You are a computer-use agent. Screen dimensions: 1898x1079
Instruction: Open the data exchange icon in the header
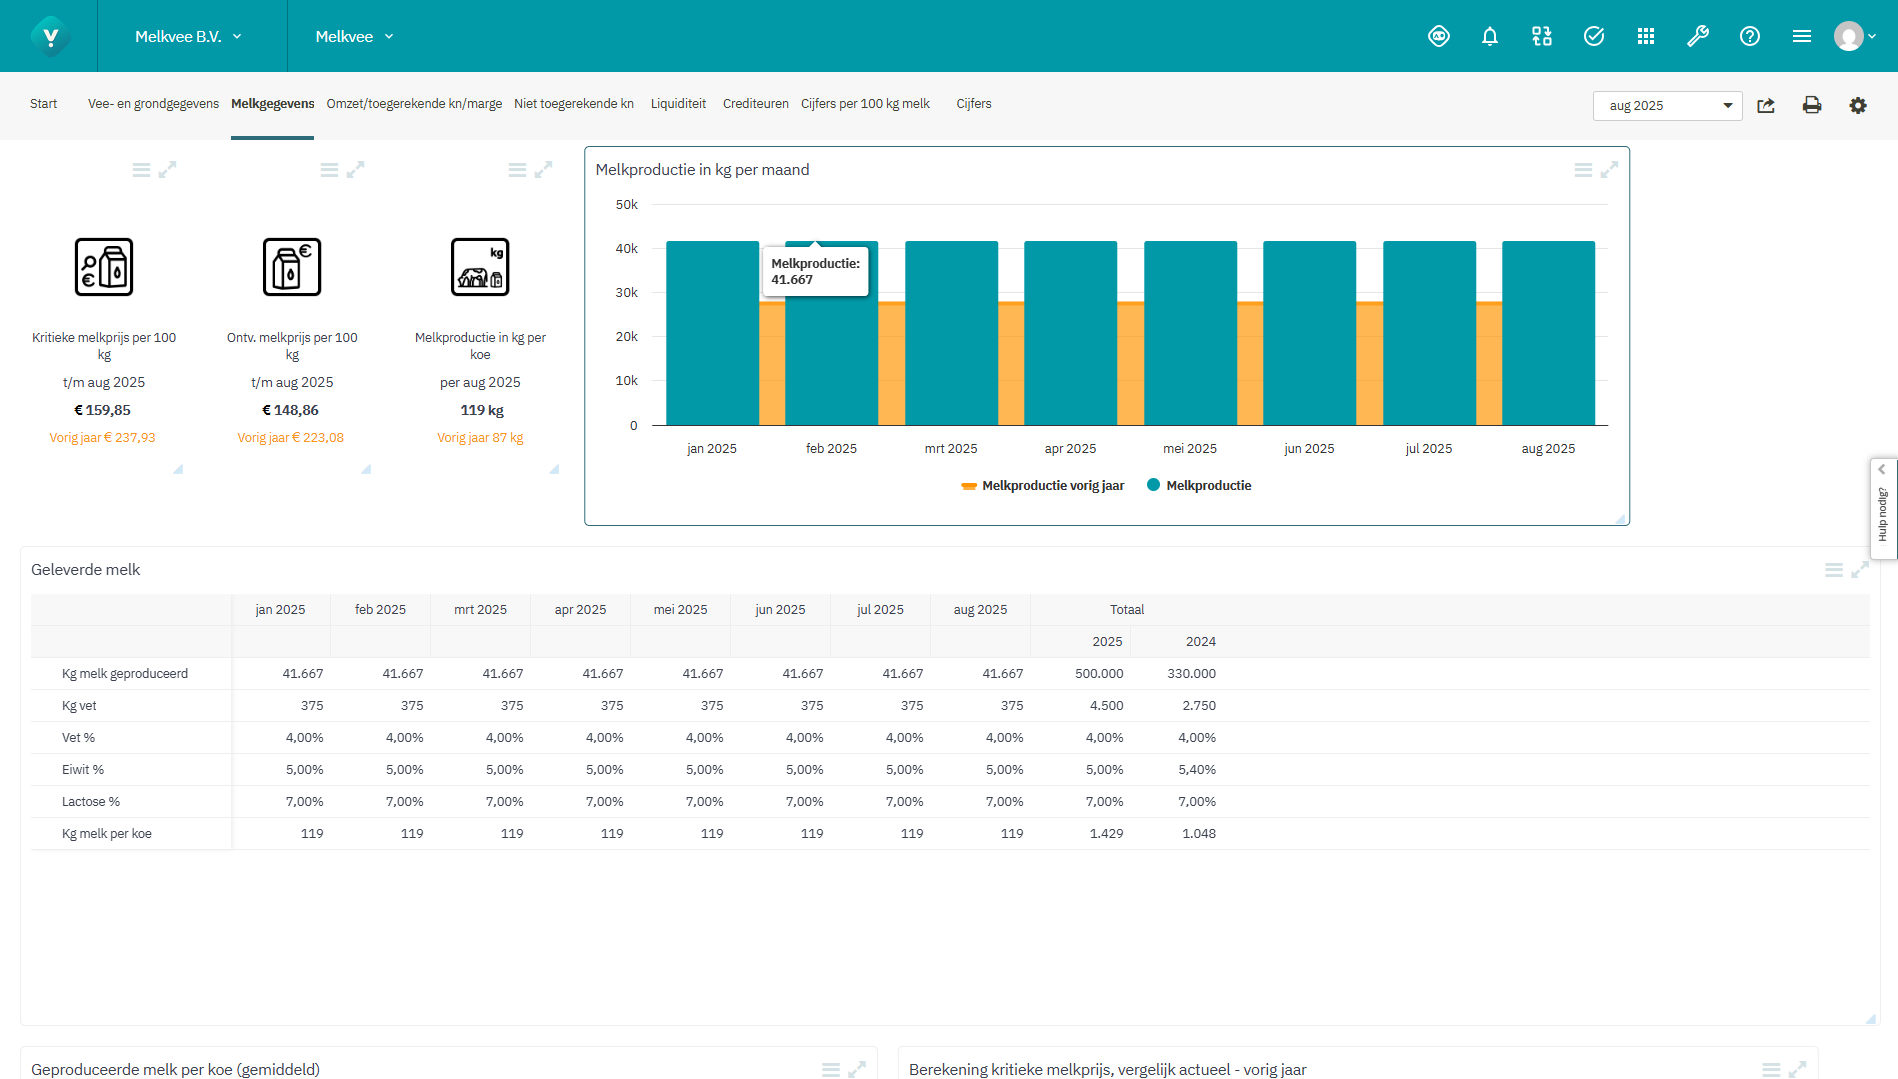pos(1541,36)
